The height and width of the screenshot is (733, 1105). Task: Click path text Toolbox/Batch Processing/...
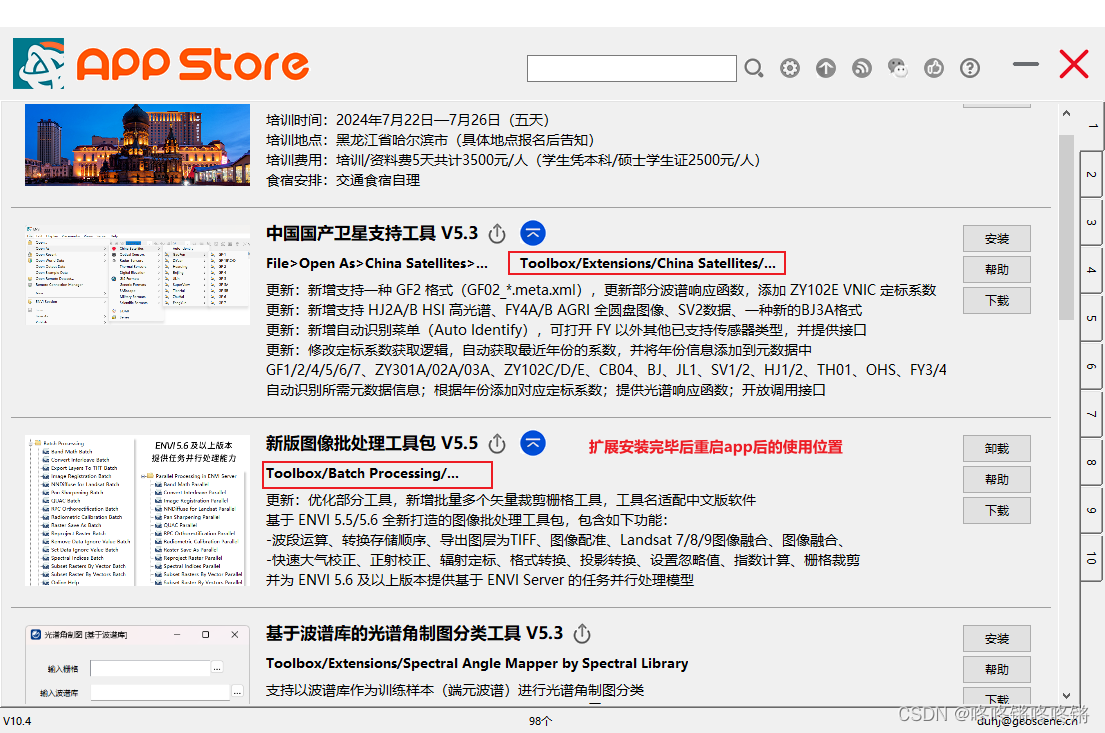click(362, 474)
